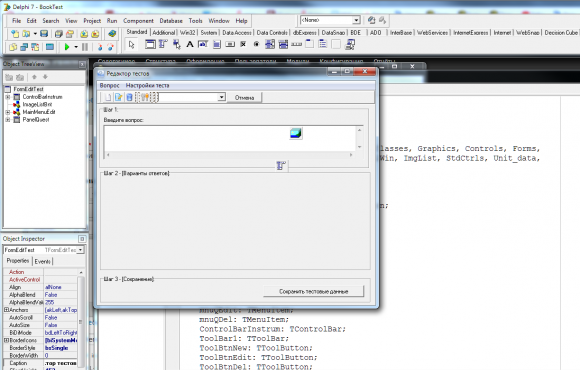The width and height of the screenshot is (580, 370).
Task: Pick the CheckBox component in Standard palette
Action: (x=243, y=44)
